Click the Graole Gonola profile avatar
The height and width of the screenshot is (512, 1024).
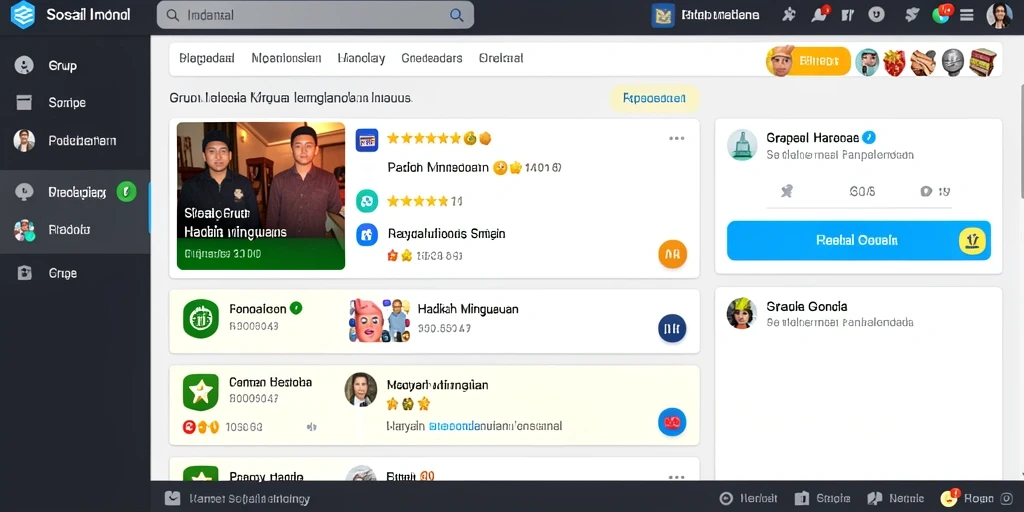click(x=742, y=313)
